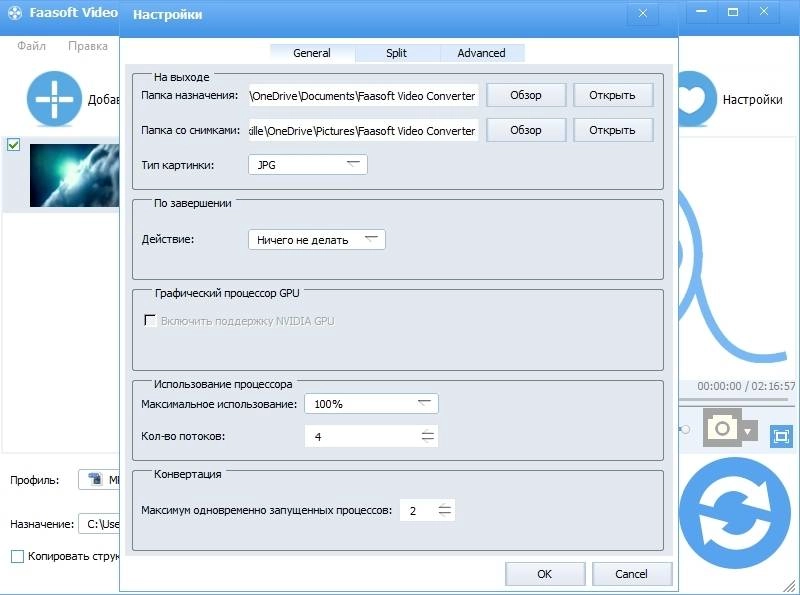Click Обзор for Папка назначения
Screen dimensions: 800x595
click(526, 95)
